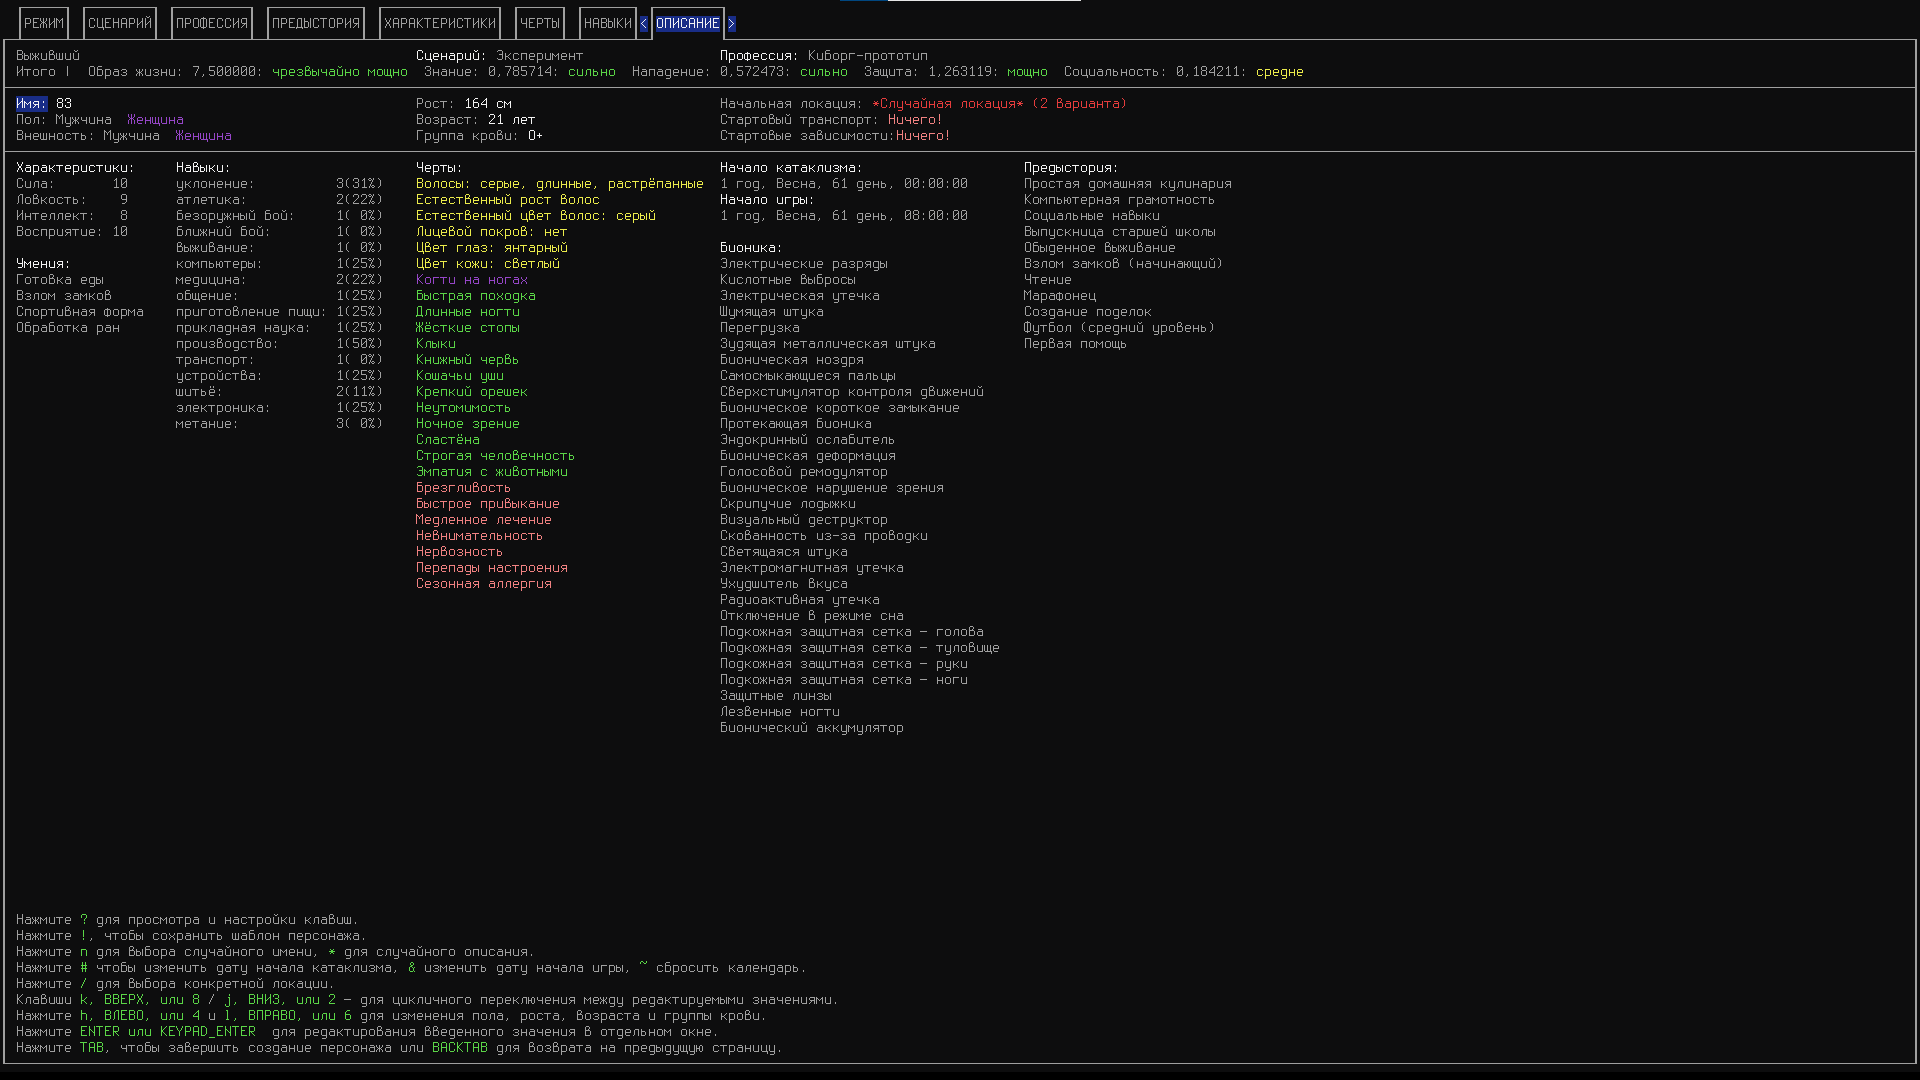Choose Мужчина for Внешность
The height and width of the screenshot is (1080, 1920).
point(131,136)
